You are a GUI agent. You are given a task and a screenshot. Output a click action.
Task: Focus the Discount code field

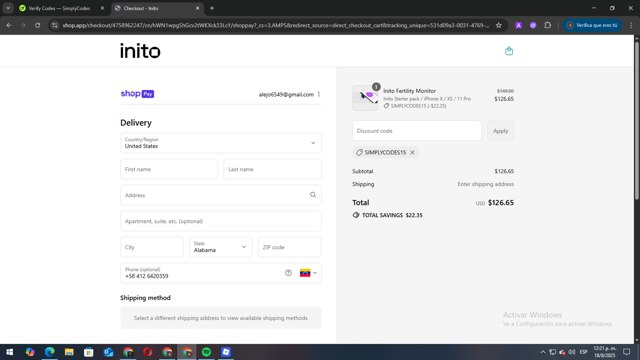[417, 131]
